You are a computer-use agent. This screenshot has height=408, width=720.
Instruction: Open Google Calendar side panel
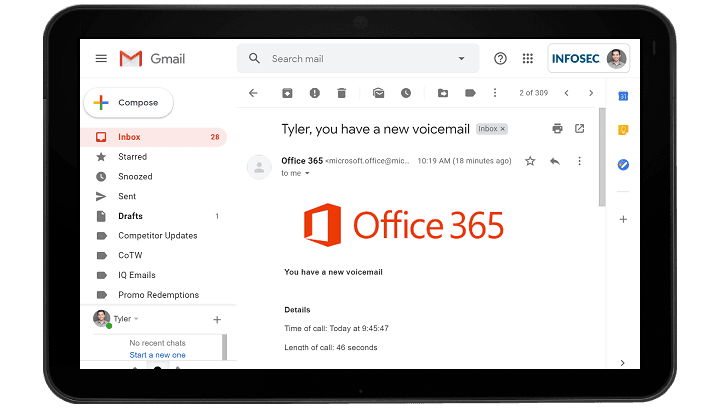(623, 96)
